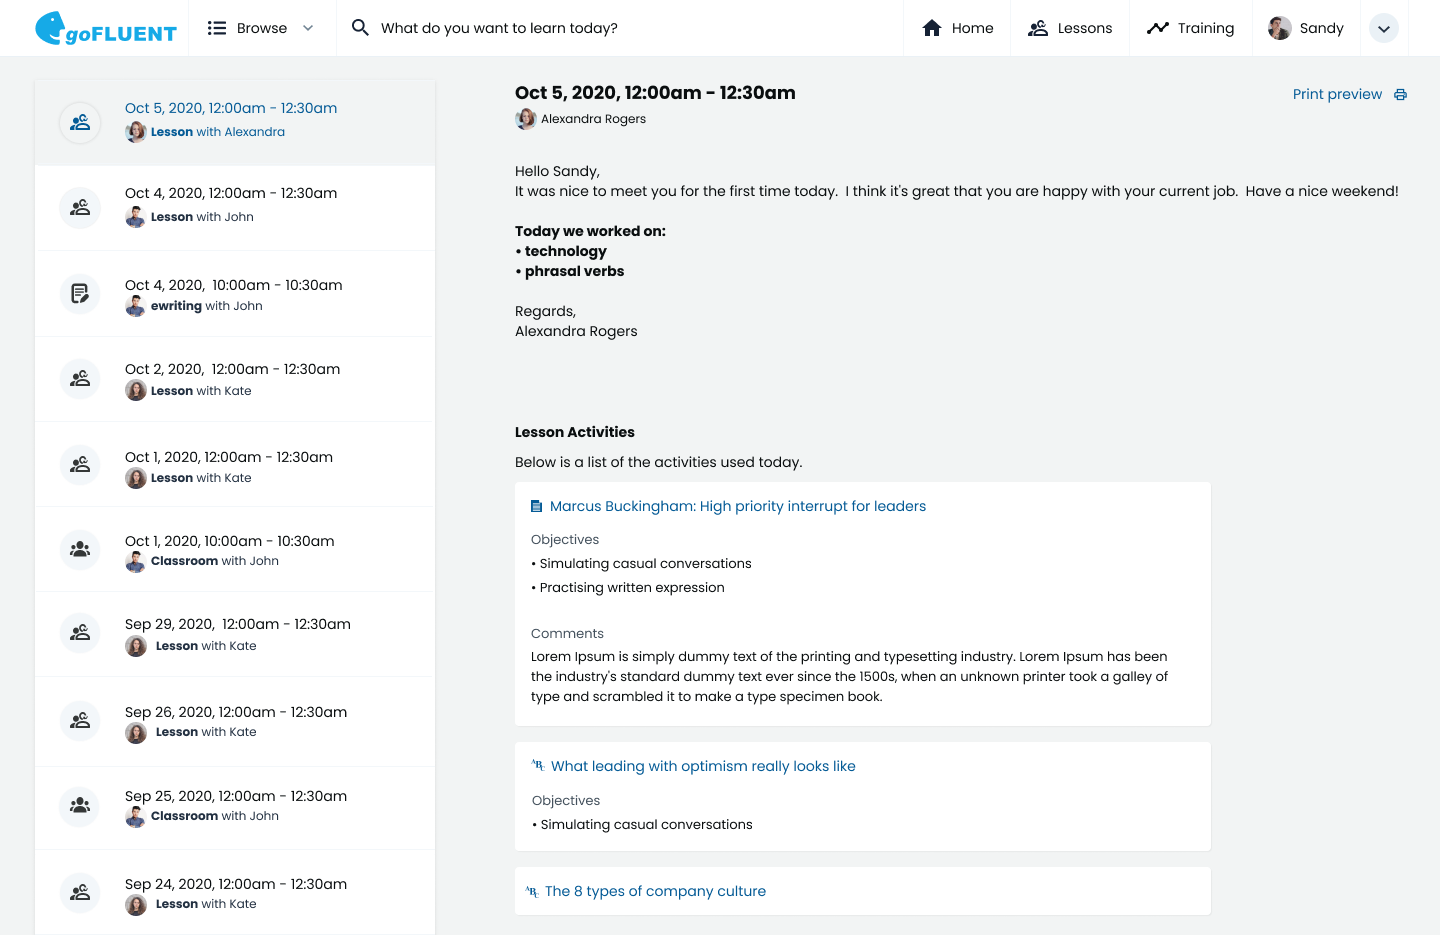This screenshot has height=935, width=1440.
Task: Click the ewriting document icon on Oct 4 entry
Action: (79, 293)
